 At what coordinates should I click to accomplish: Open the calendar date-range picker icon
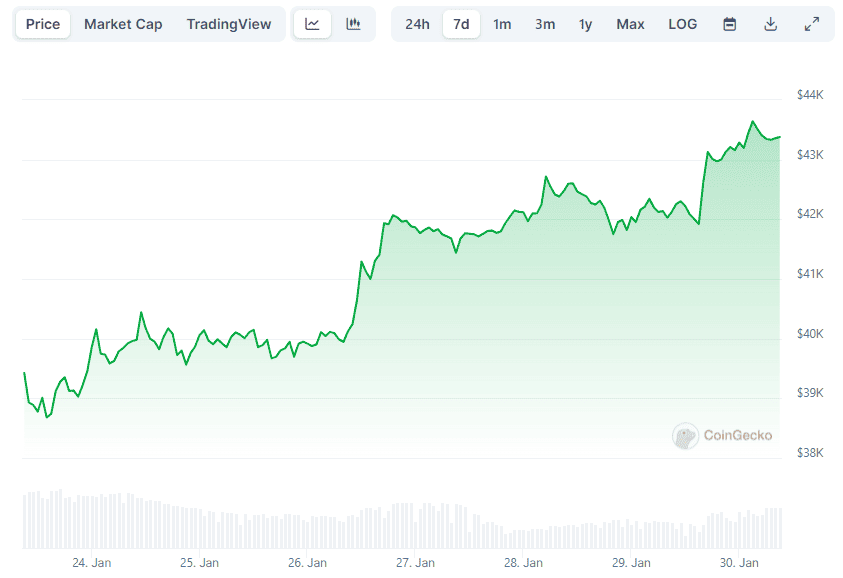(729, 23)
